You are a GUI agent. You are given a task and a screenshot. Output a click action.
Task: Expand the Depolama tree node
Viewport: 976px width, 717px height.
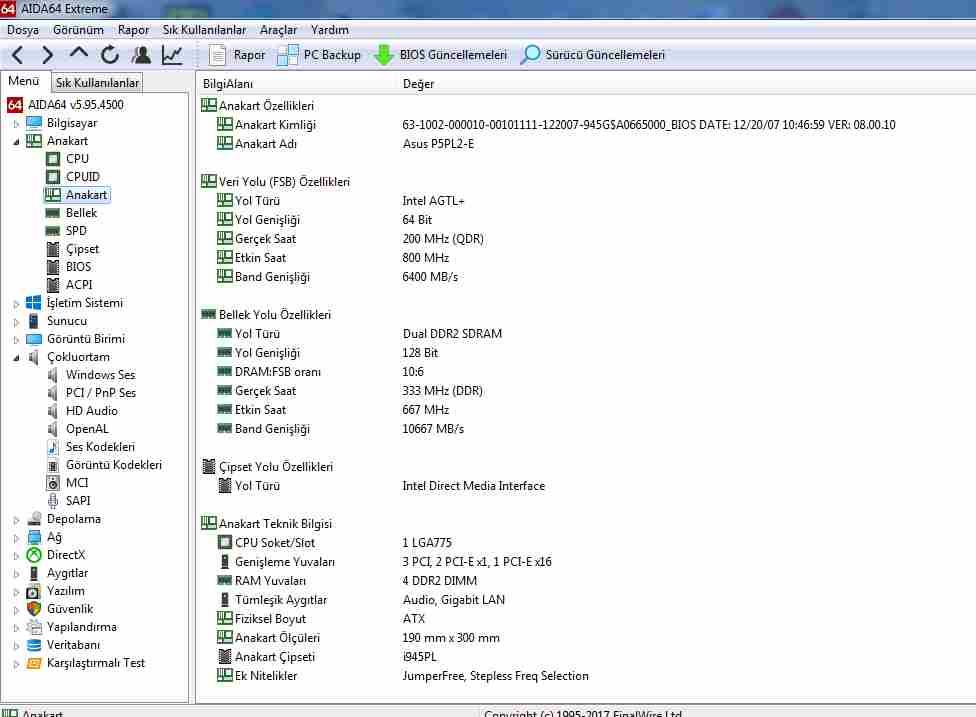click(16, 519)
